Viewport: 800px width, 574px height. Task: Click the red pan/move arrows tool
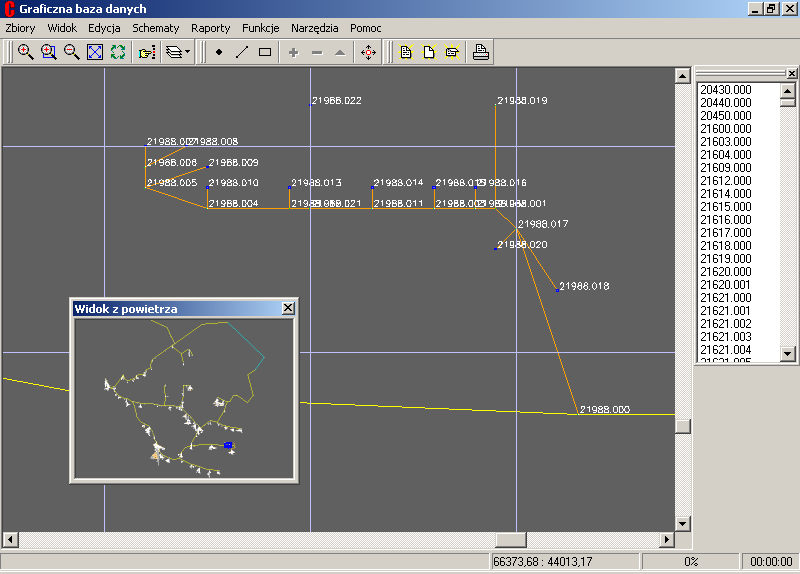[367, 52]
